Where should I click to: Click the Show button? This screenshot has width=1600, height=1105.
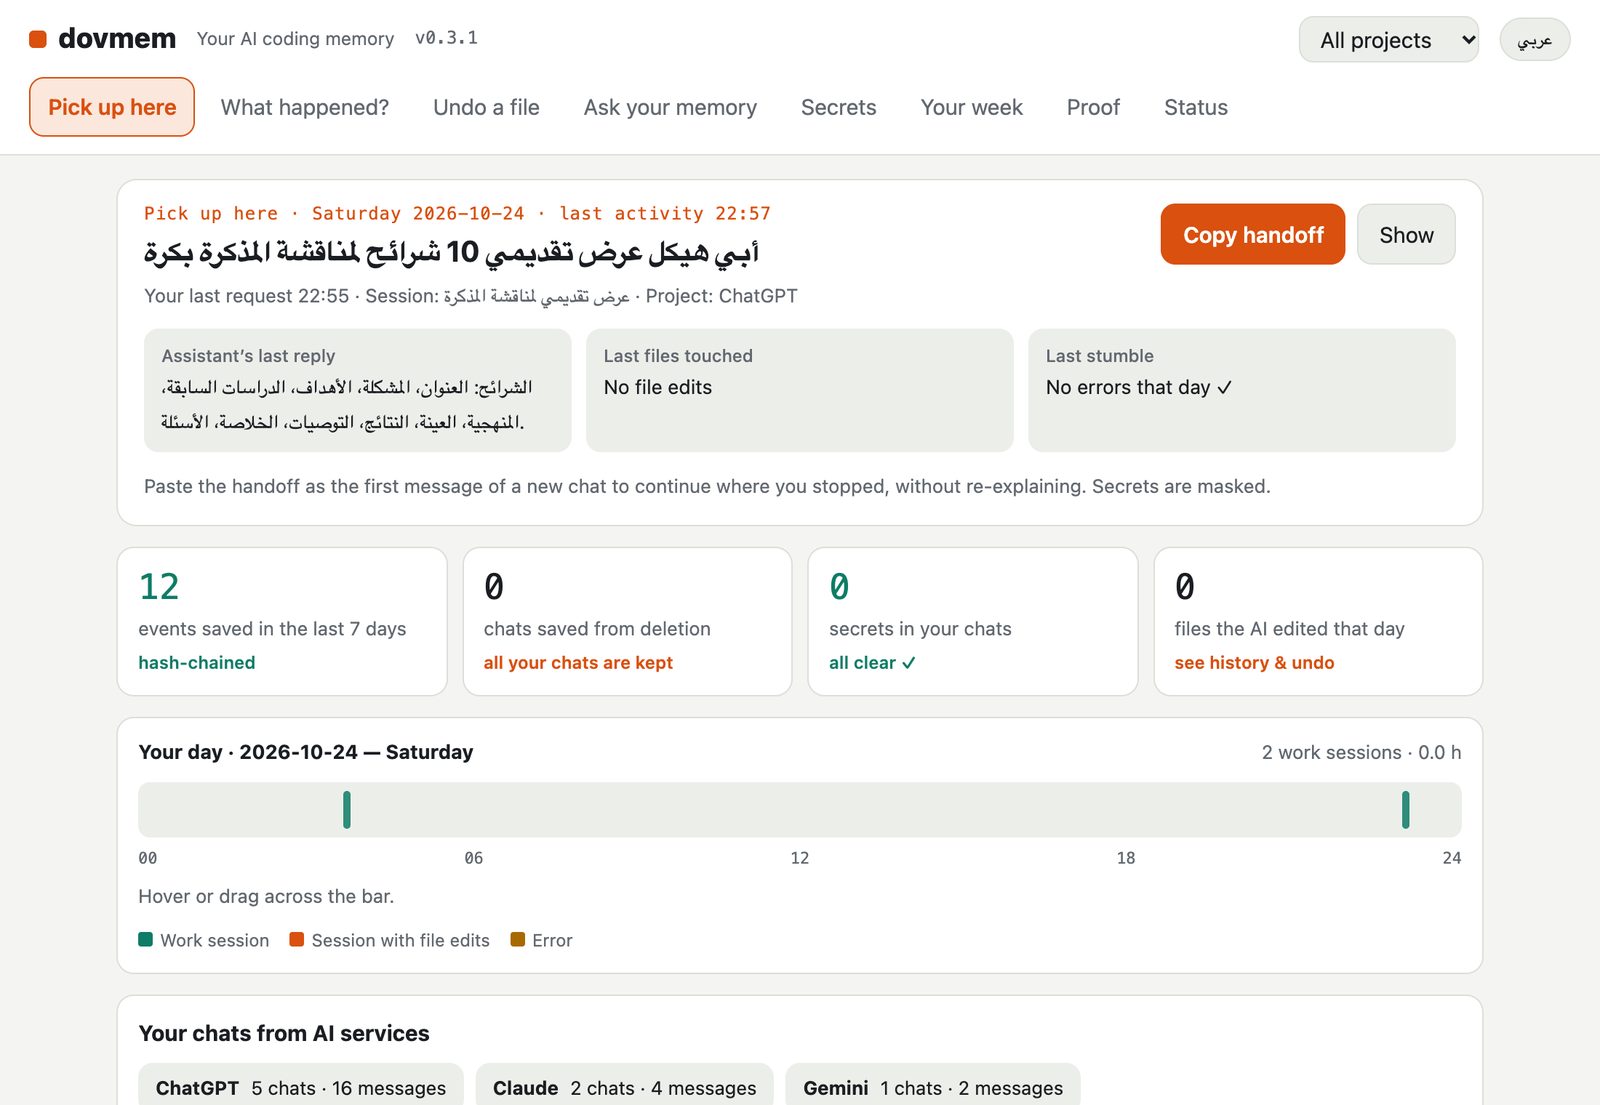1406,235
